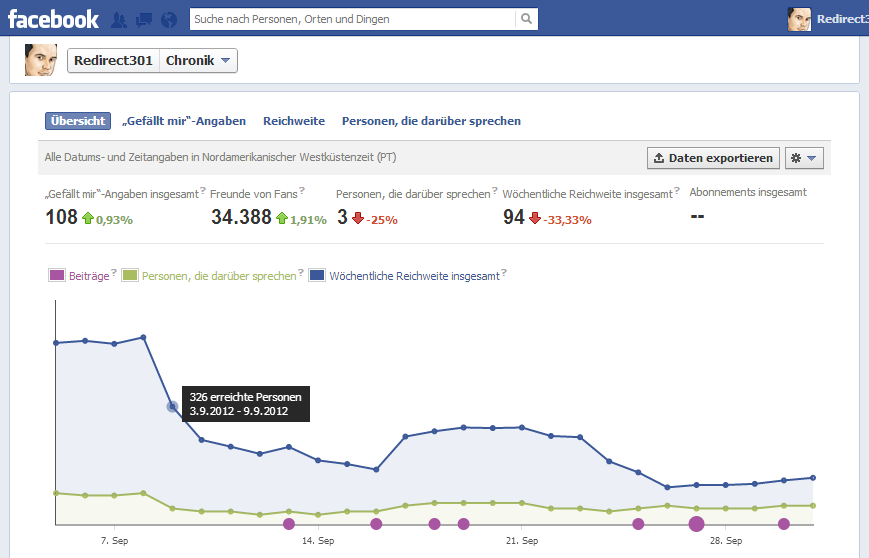869x558 pixels.
Task: Click the highlighted 326 erreichte Personen data point
Action: pyautogui.click(x=172, y=407)
